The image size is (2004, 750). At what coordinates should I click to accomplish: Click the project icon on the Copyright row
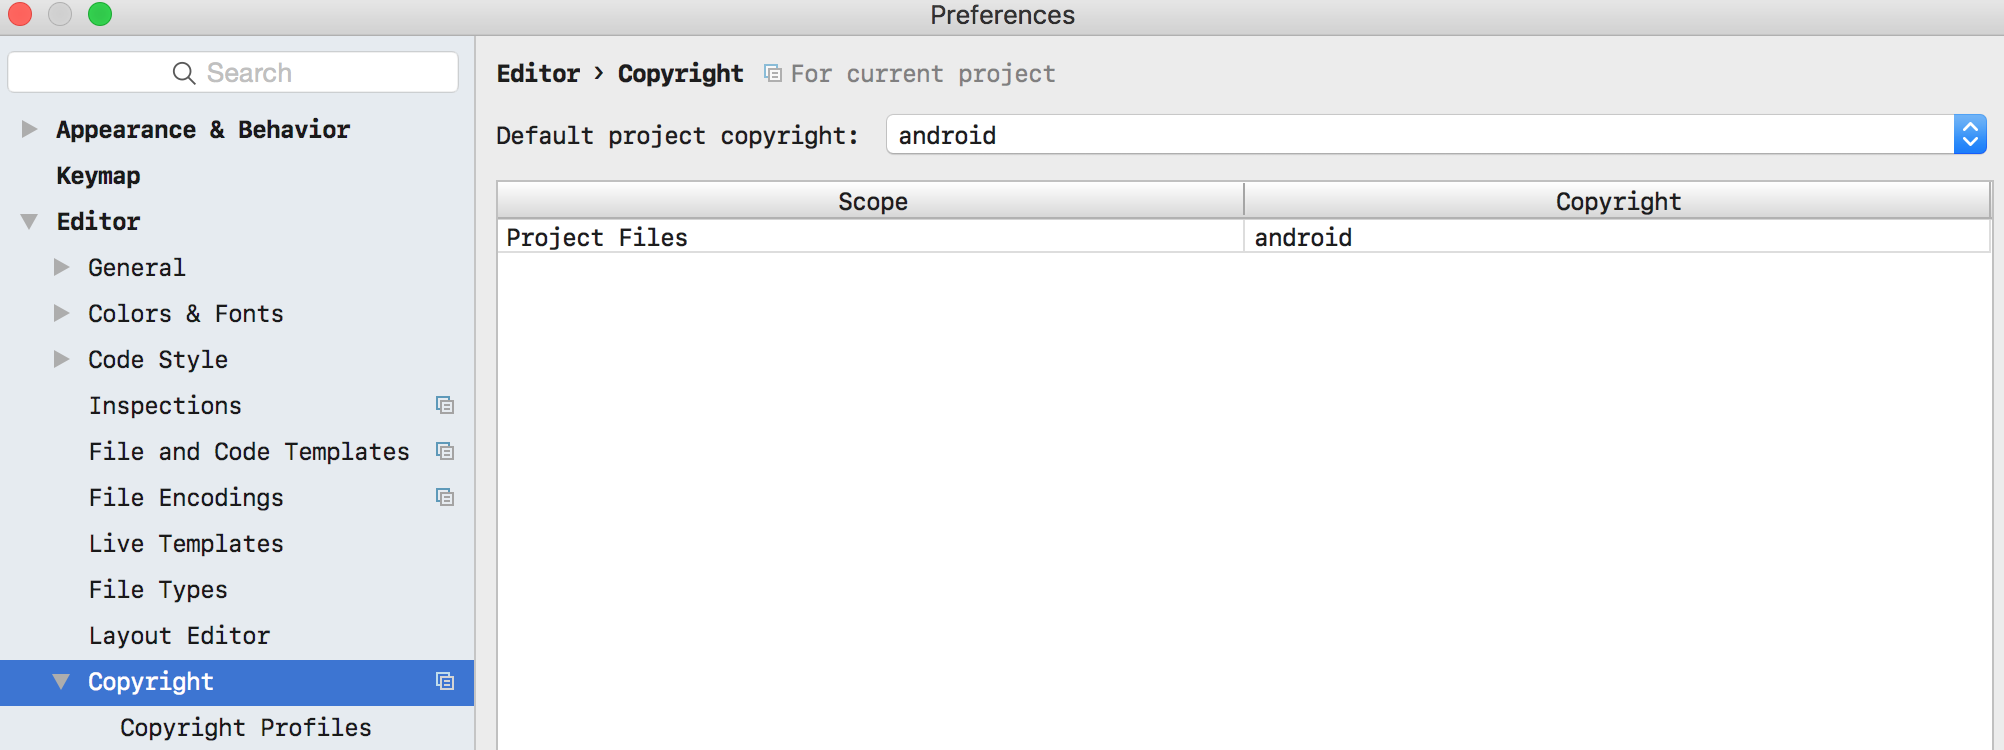pos(445,681)
